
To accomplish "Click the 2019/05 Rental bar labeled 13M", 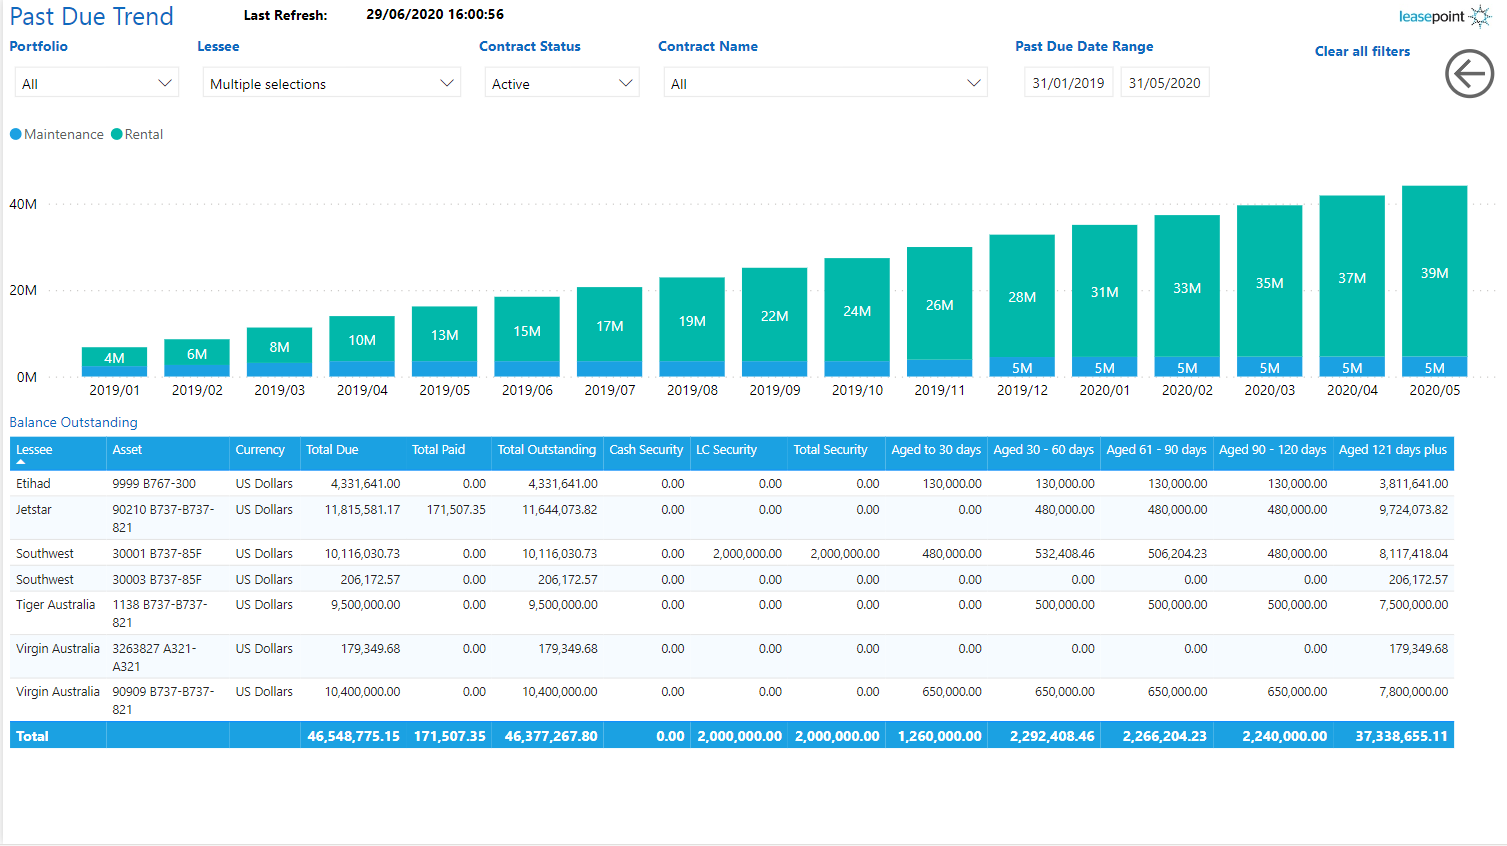I will [x=444, y=335].
